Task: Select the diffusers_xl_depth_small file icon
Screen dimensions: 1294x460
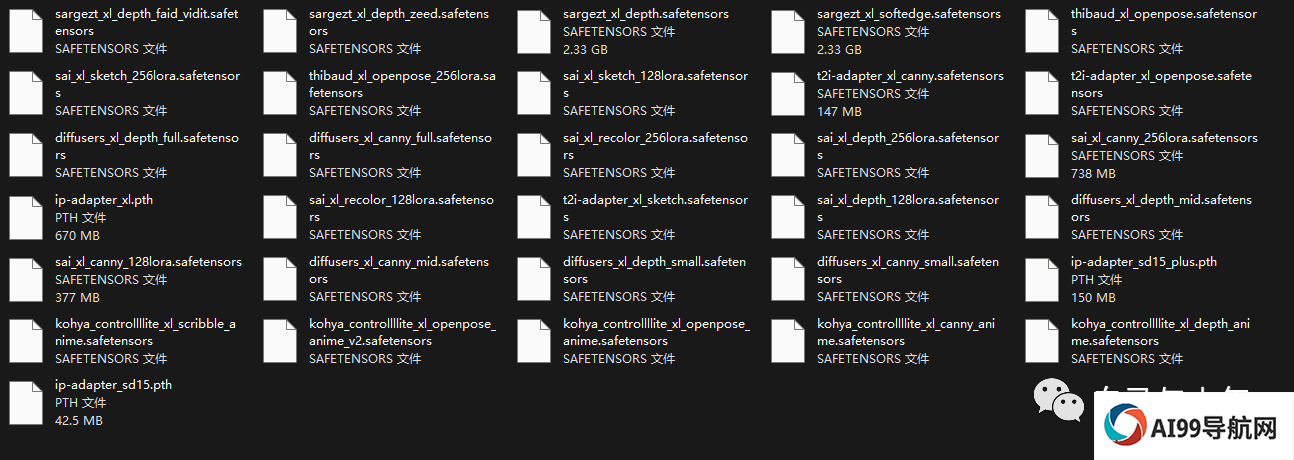Action: [534, 279]
